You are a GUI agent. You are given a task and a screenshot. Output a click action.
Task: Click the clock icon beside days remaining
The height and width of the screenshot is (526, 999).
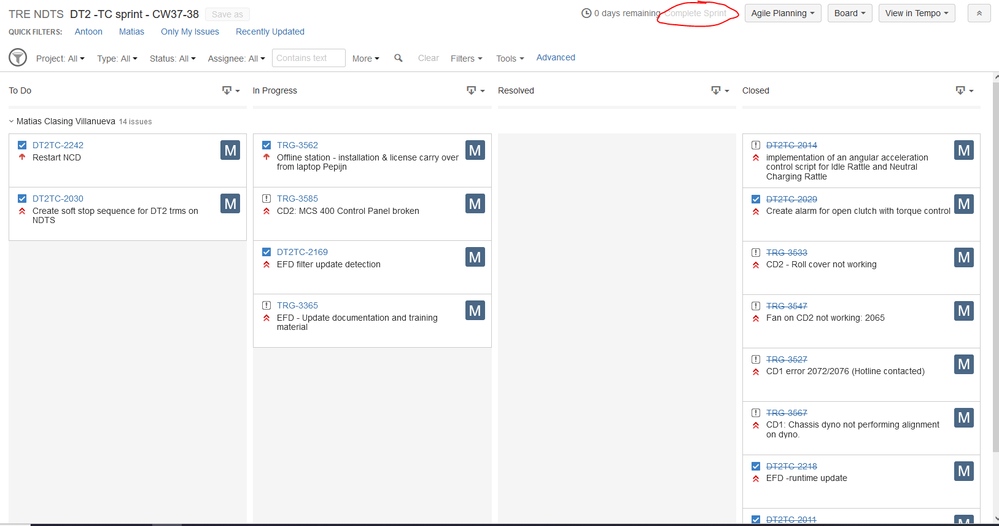tap(586, 13)
